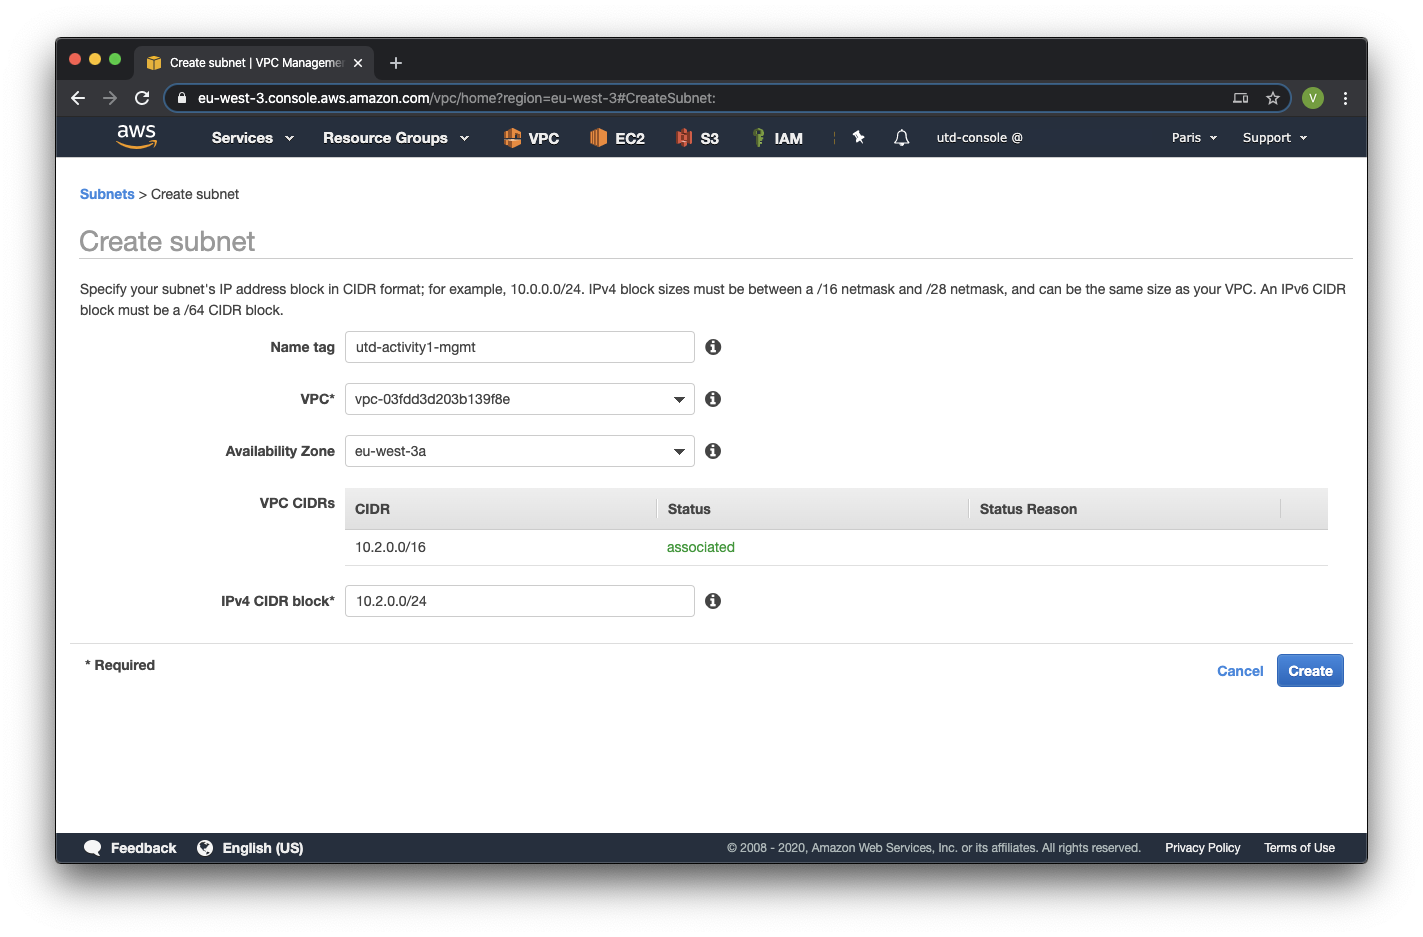The image size is (1423, 937).
Task: Click the Status Reason column header
Action: tap(1124, 509)
